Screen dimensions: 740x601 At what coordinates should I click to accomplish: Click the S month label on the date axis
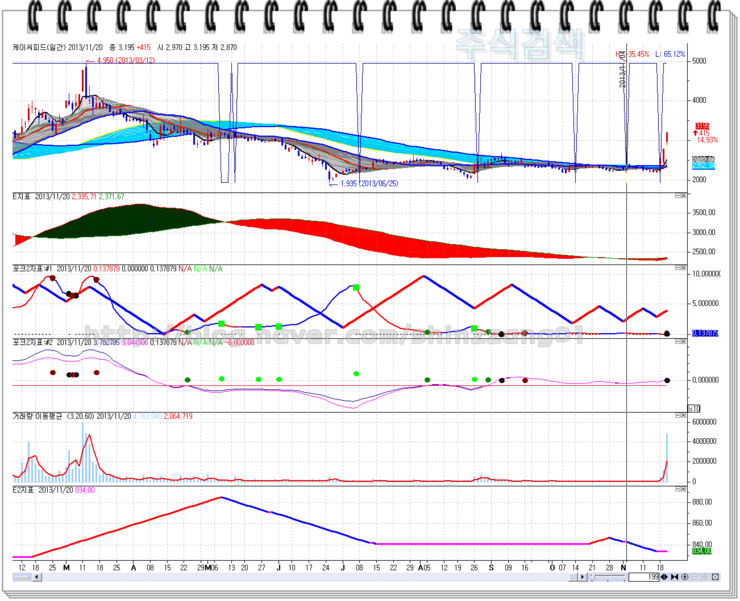[491, 567]
